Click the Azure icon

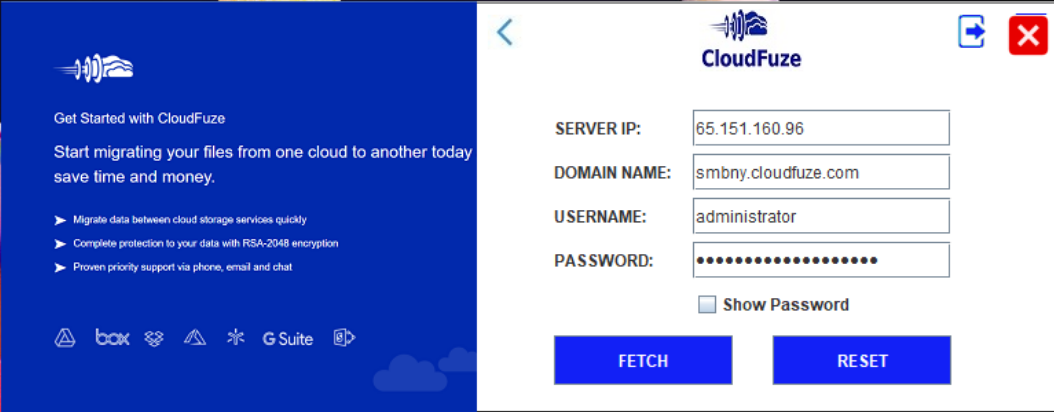(x=195, y=338)
